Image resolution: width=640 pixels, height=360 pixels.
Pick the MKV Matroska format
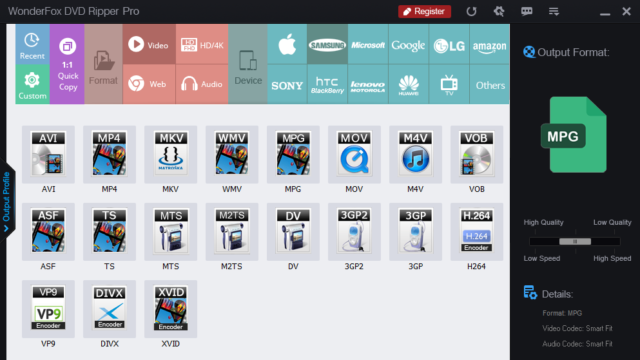click(x=171, y=154)
